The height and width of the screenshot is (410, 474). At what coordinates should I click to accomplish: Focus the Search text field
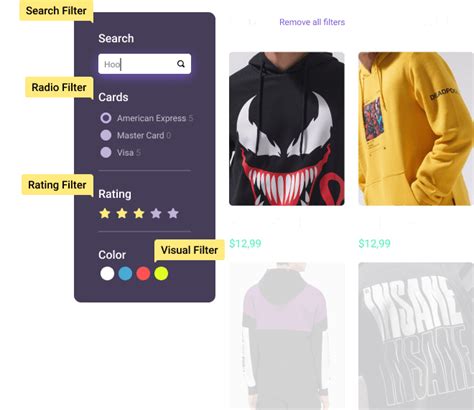pyautogui.click(x=145, y=64)
